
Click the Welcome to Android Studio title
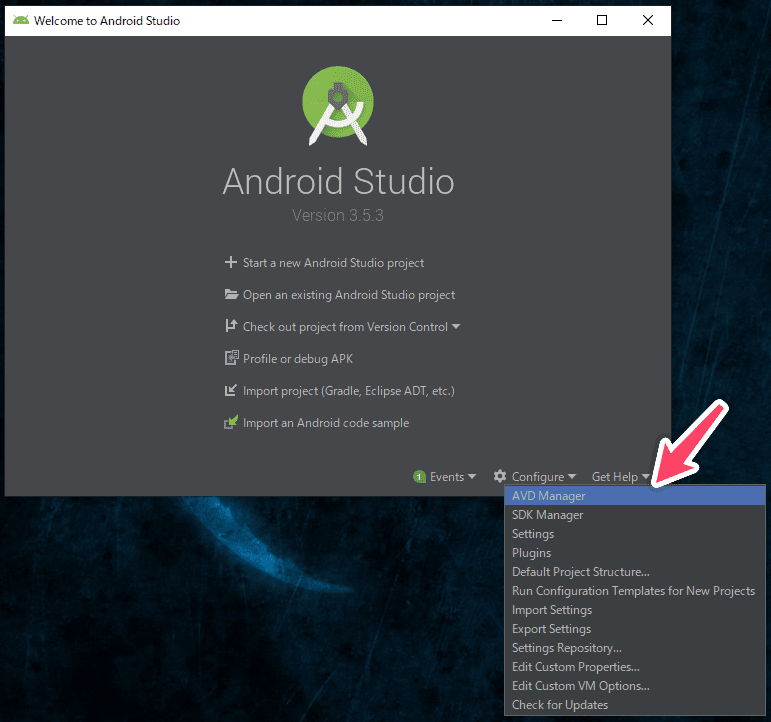tap(107, 21)
